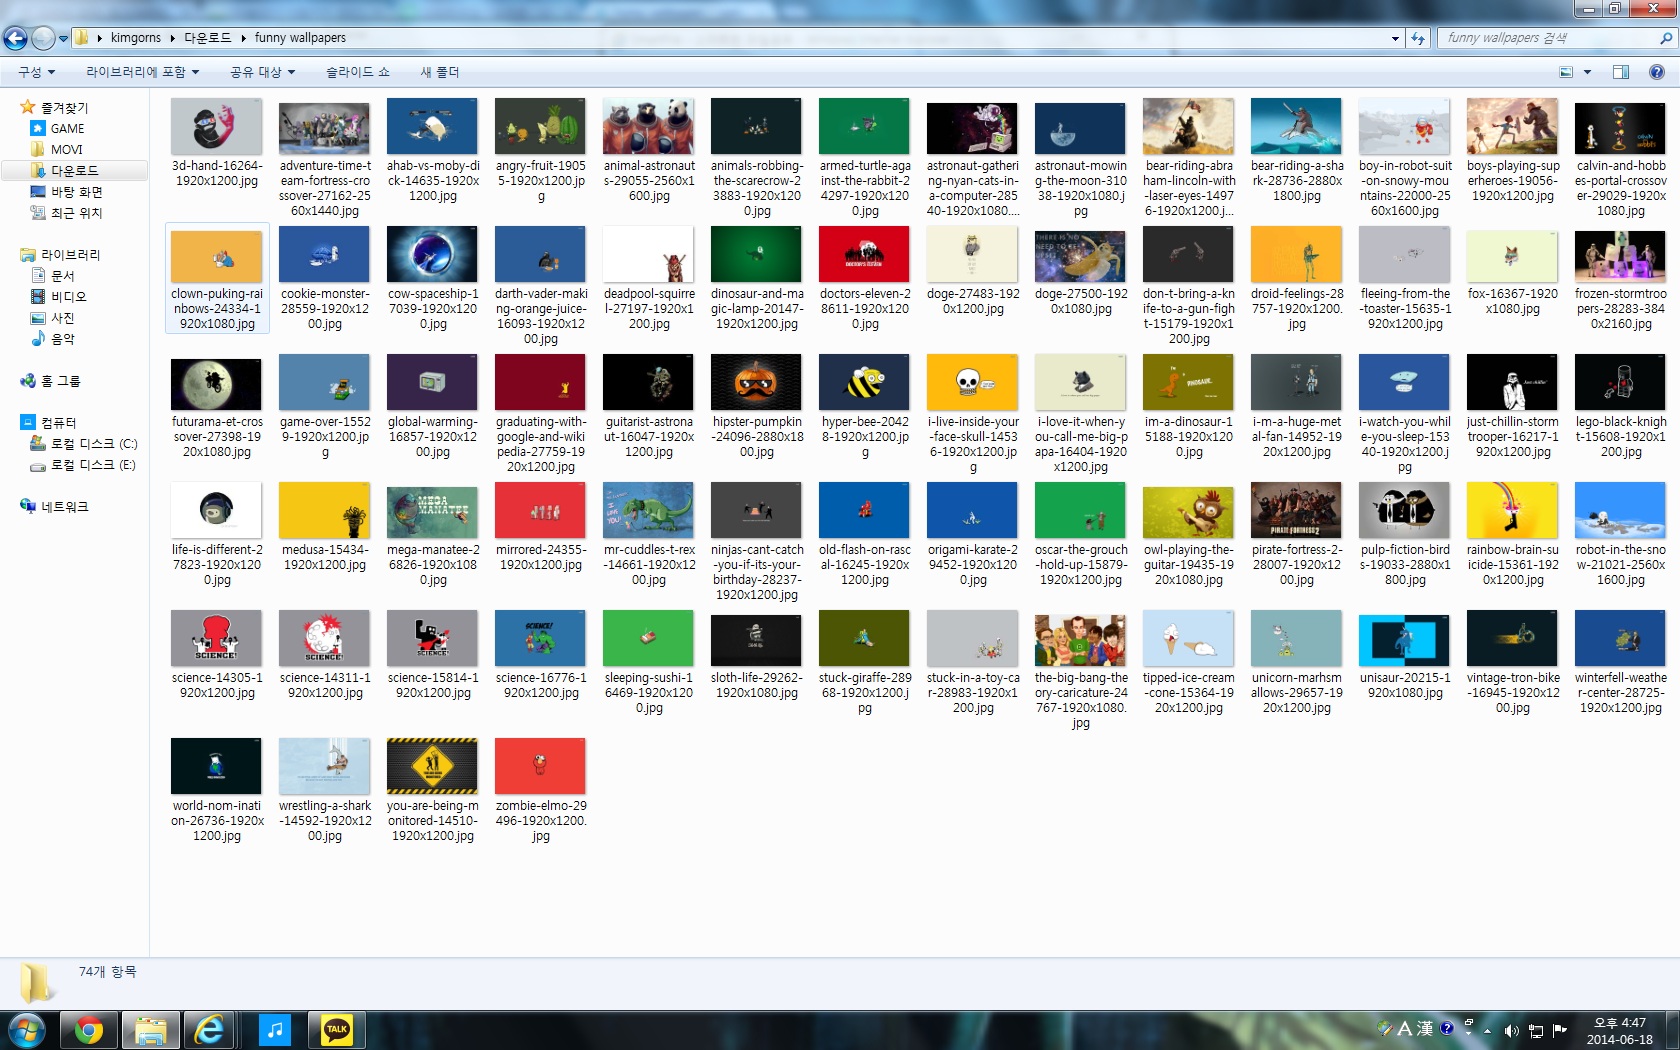Open the view options dropdown arrow
Screen dimensions: 1680x1050
1586,72
